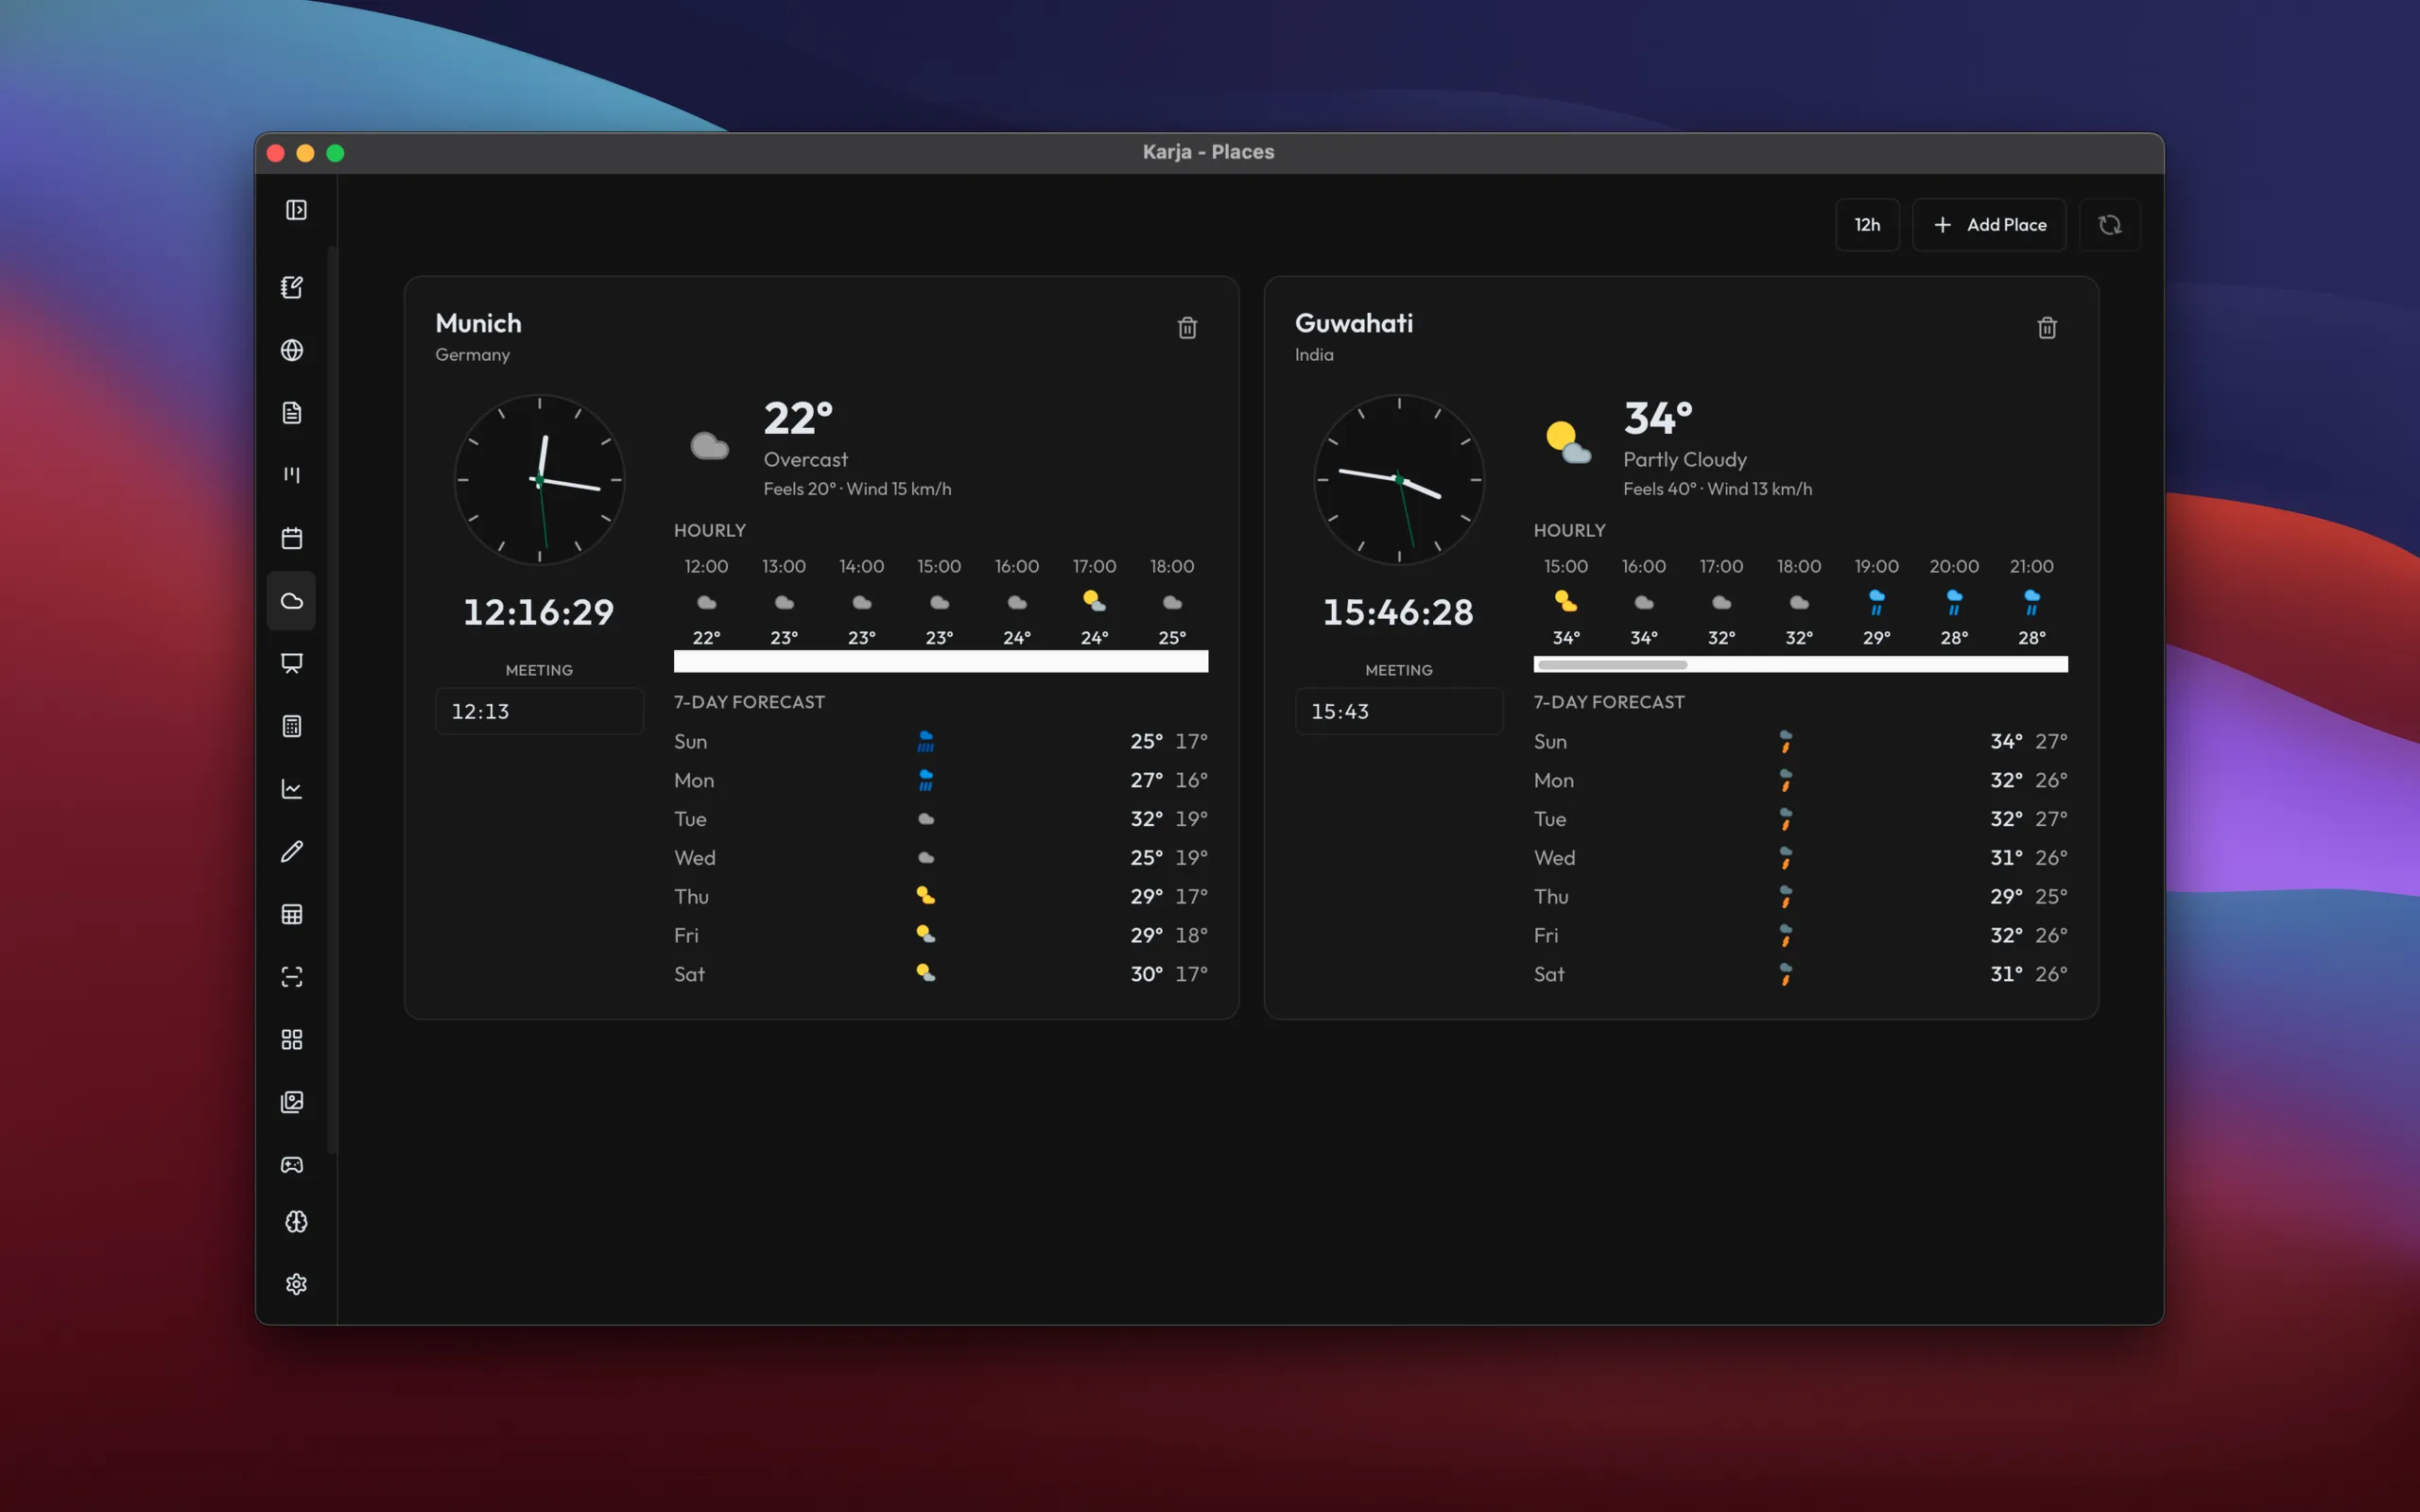Open the scan frame sidebar icon
Screen dimensions: 2420x1512
pyautogui.click(x=292, y=977)
